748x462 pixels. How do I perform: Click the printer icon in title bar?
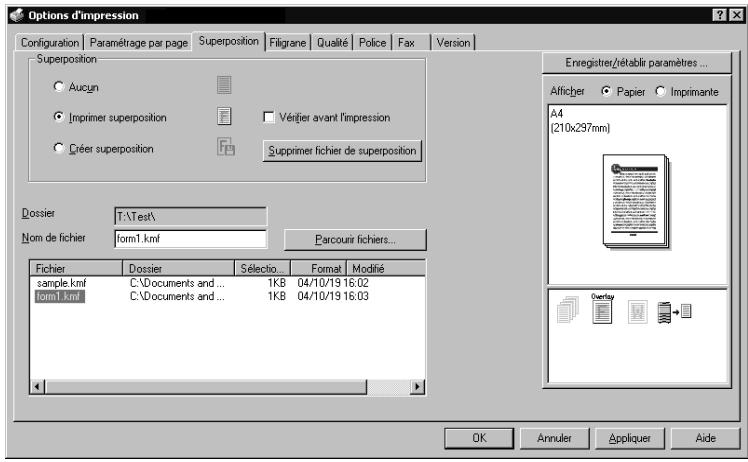[17, 15]
